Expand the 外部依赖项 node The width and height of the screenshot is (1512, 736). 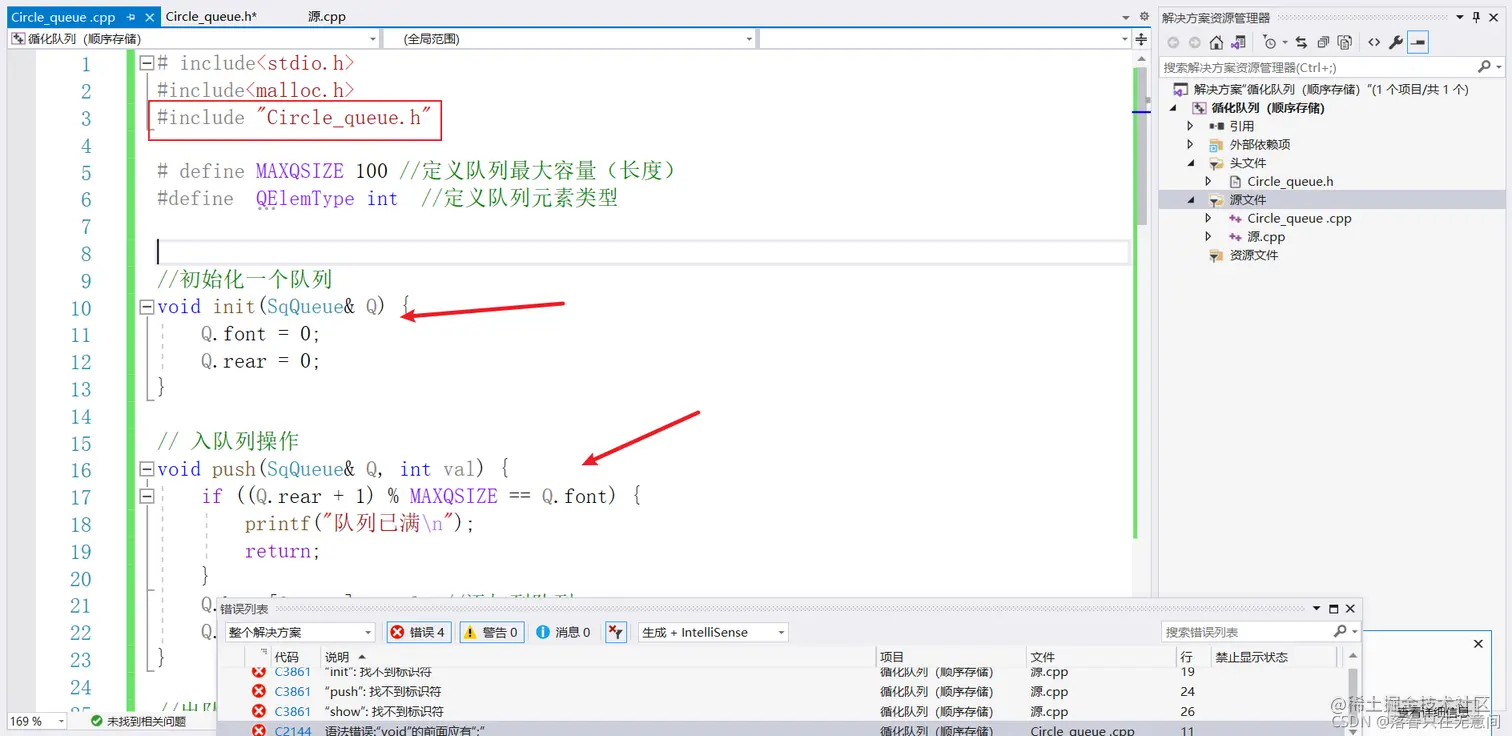coord(1190,144)
